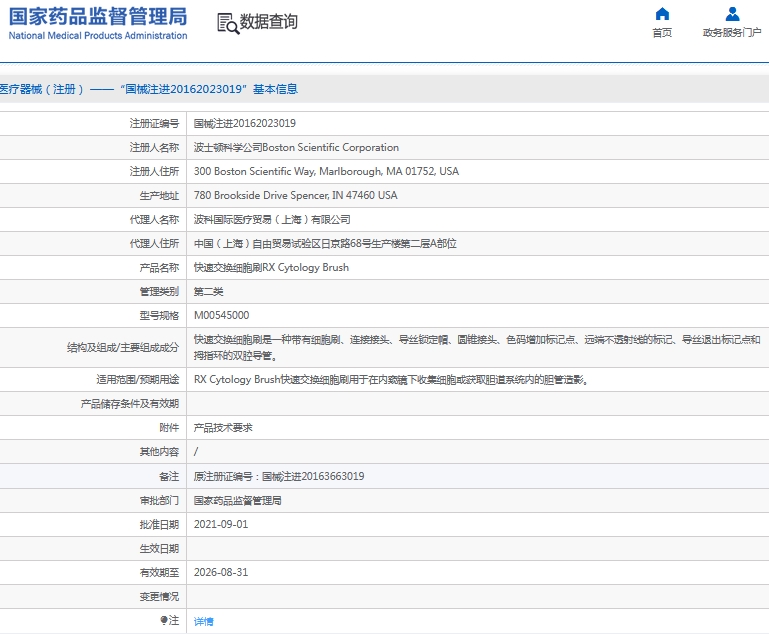769x634 pixels.
Task: Click the 首页 label
Action: tap(662, 32)
